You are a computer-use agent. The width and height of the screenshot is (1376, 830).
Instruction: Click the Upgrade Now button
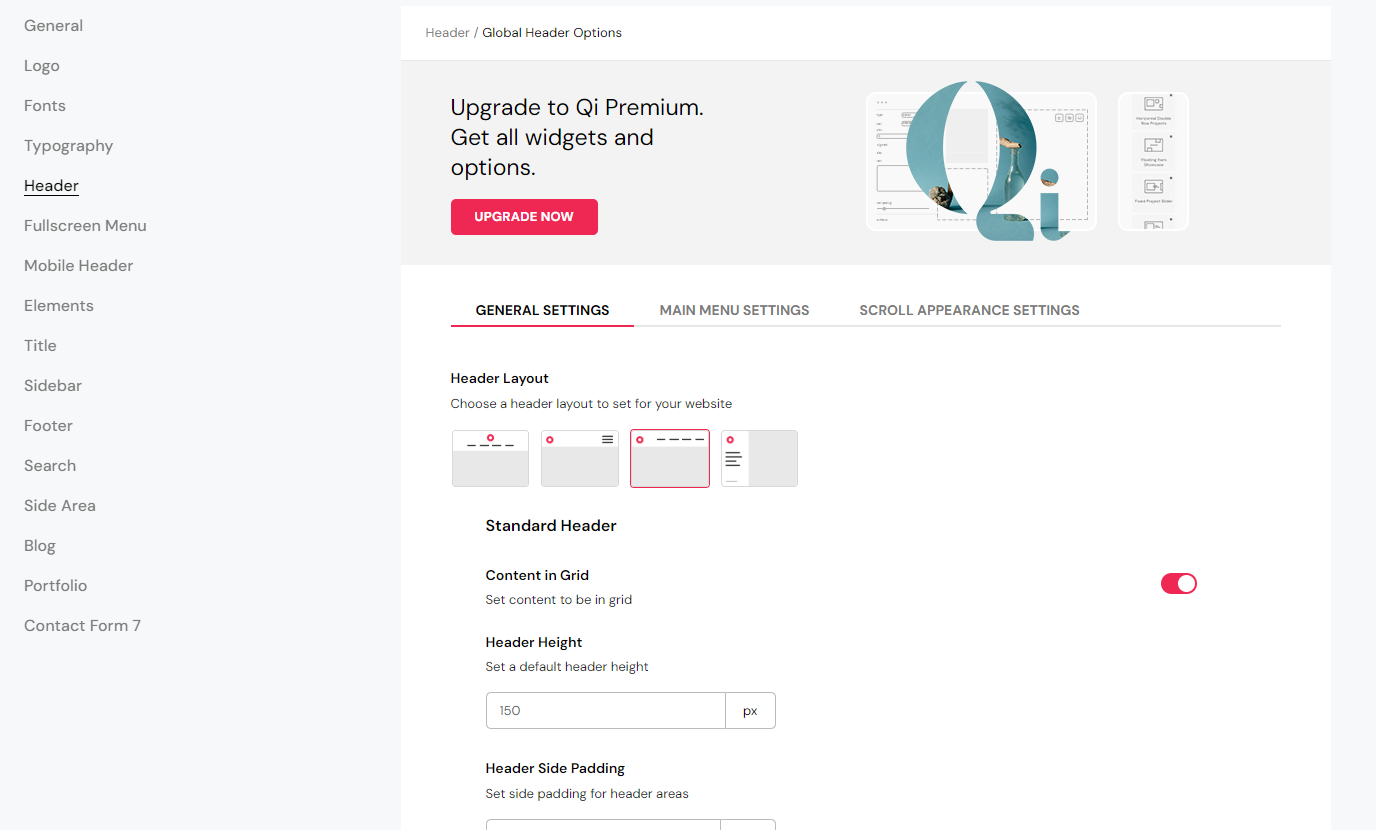click(524, 217)
